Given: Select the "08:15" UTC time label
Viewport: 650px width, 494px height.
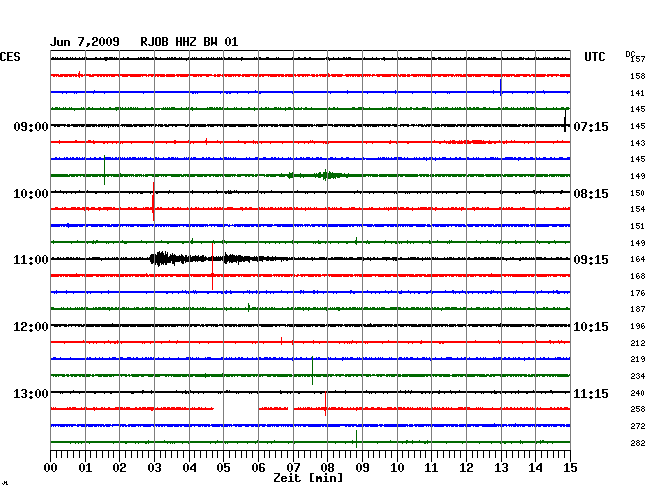Looking at the screenshot, I should (x=591, y=194).
